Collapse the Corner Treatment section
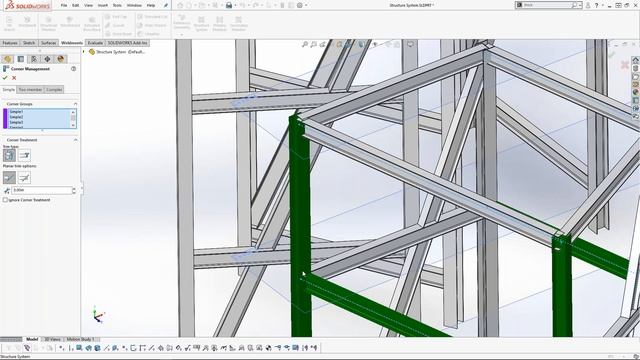The width and height of the screenshot is (640, 360). coord(75,140)
